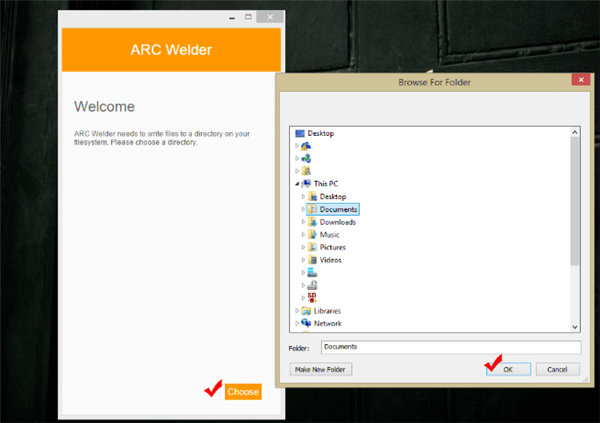Select the SD card drive icon
This screenshot has height=423, width=600.
tap(312, 297)
